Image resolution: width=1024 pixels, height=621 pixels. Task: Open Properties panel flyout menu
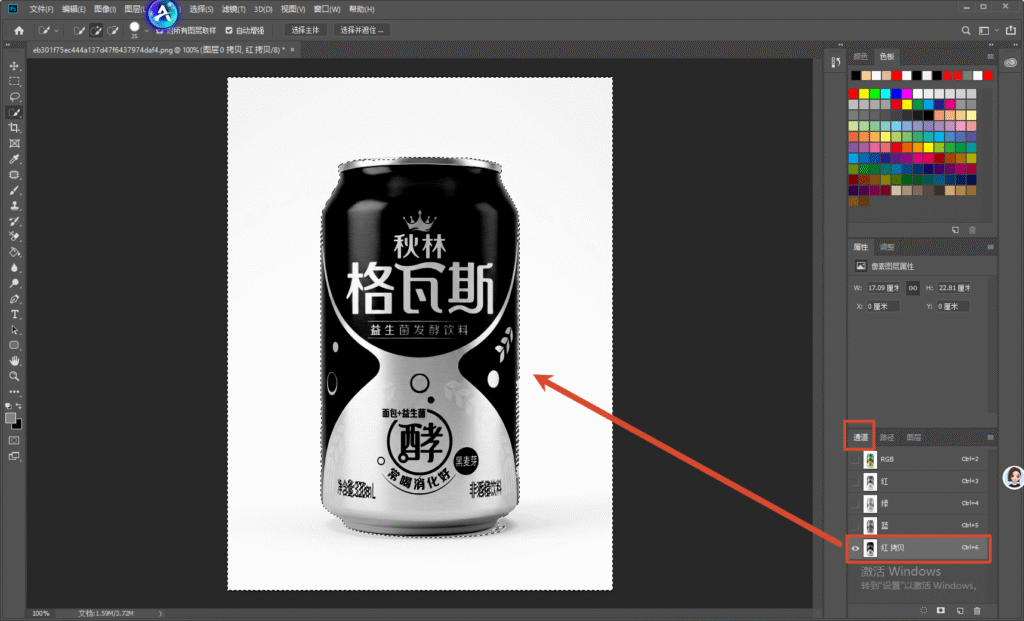(x=990, y=247)
